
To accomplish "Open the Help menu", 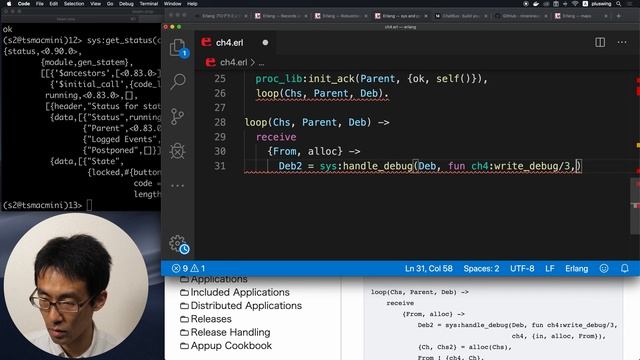I will click(x=192, y=4).
